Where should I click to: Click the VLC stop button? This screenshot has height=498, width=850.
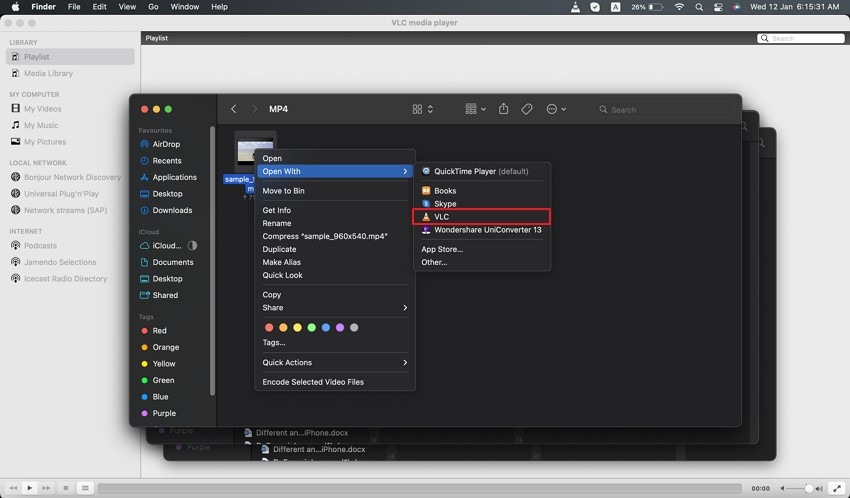click(x=66, y=488)
